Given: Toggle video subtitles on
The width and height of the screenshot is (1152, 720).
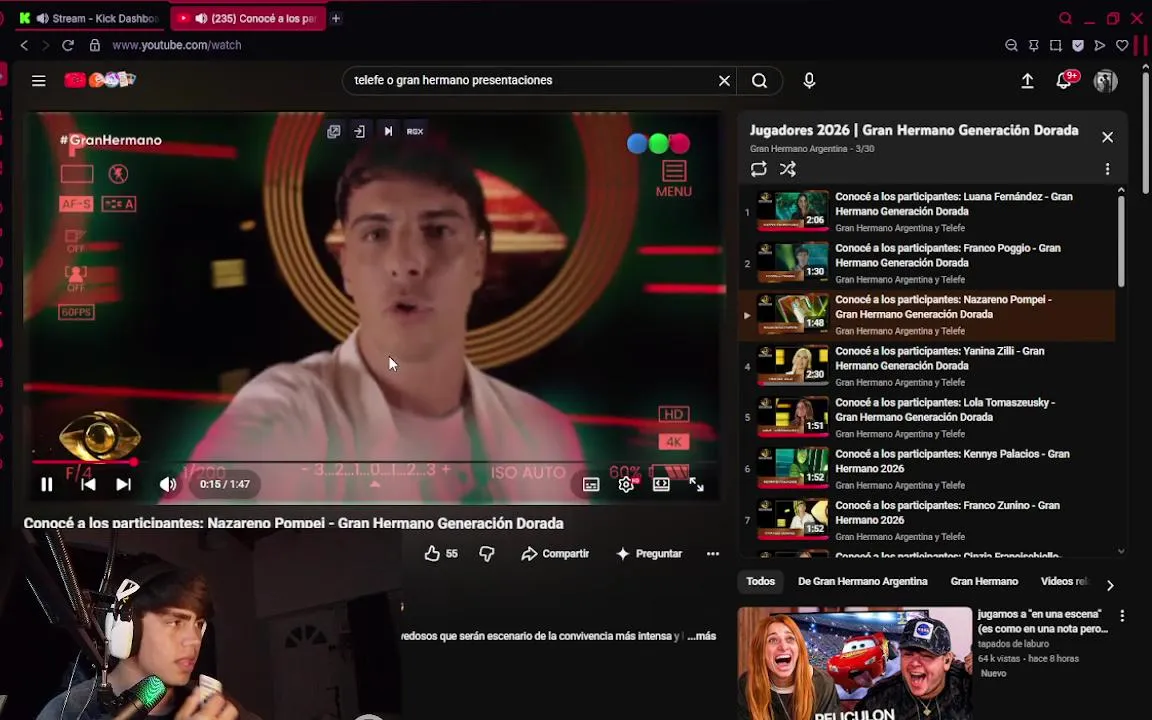Looking at the screenshot, I should tap(591, 485).
